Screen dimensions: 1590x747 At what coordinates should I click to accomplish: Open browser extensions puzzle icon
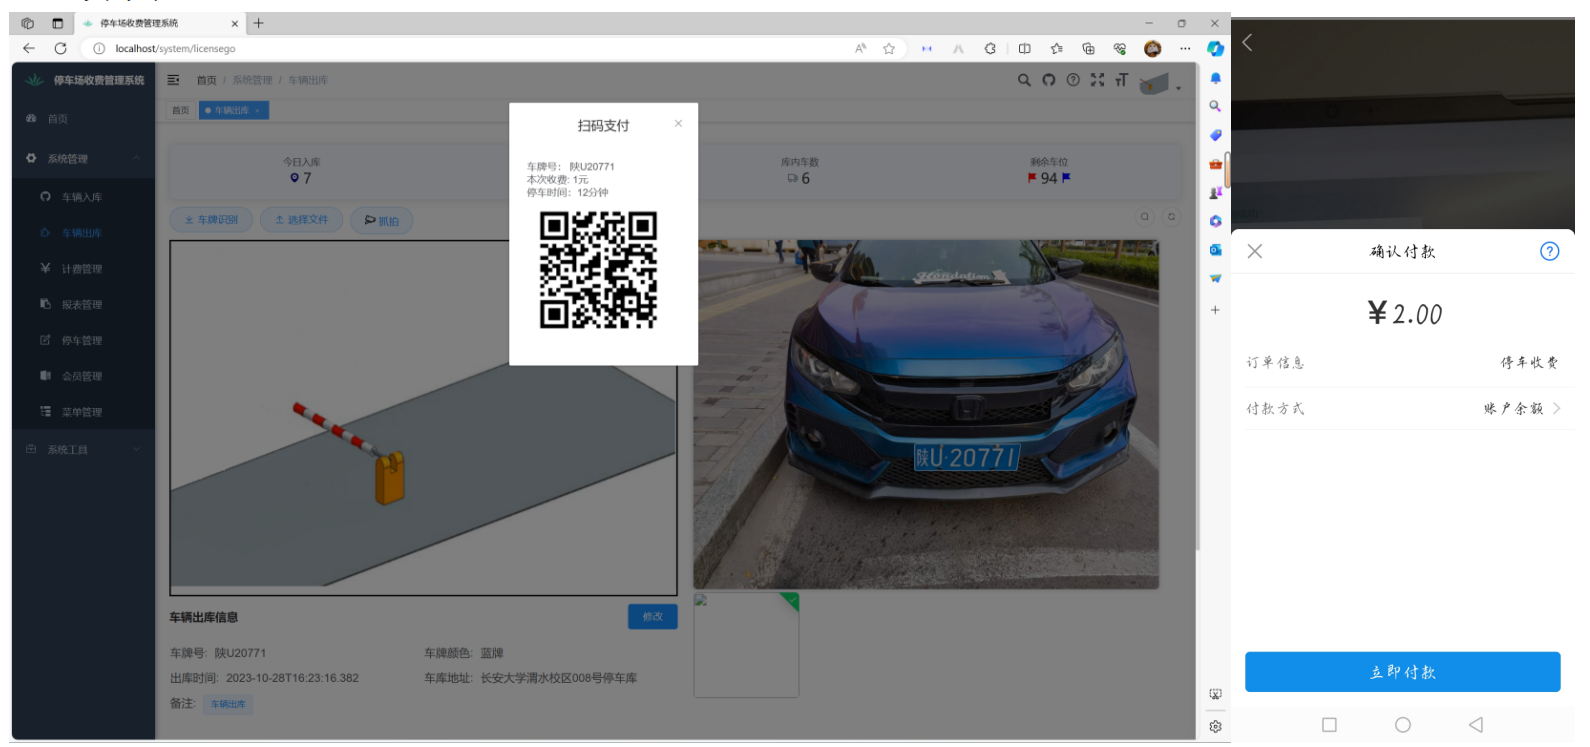[990, 48]
